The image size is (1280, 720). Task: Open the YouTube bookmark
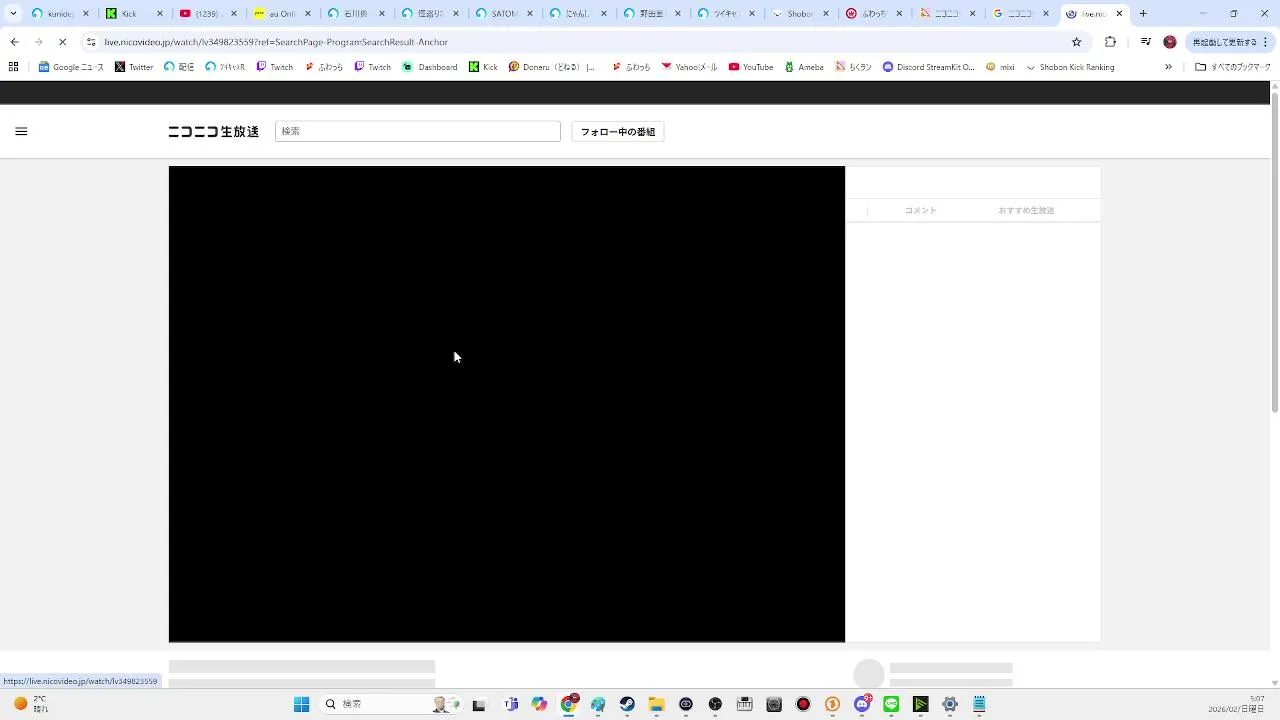(751, 67)
